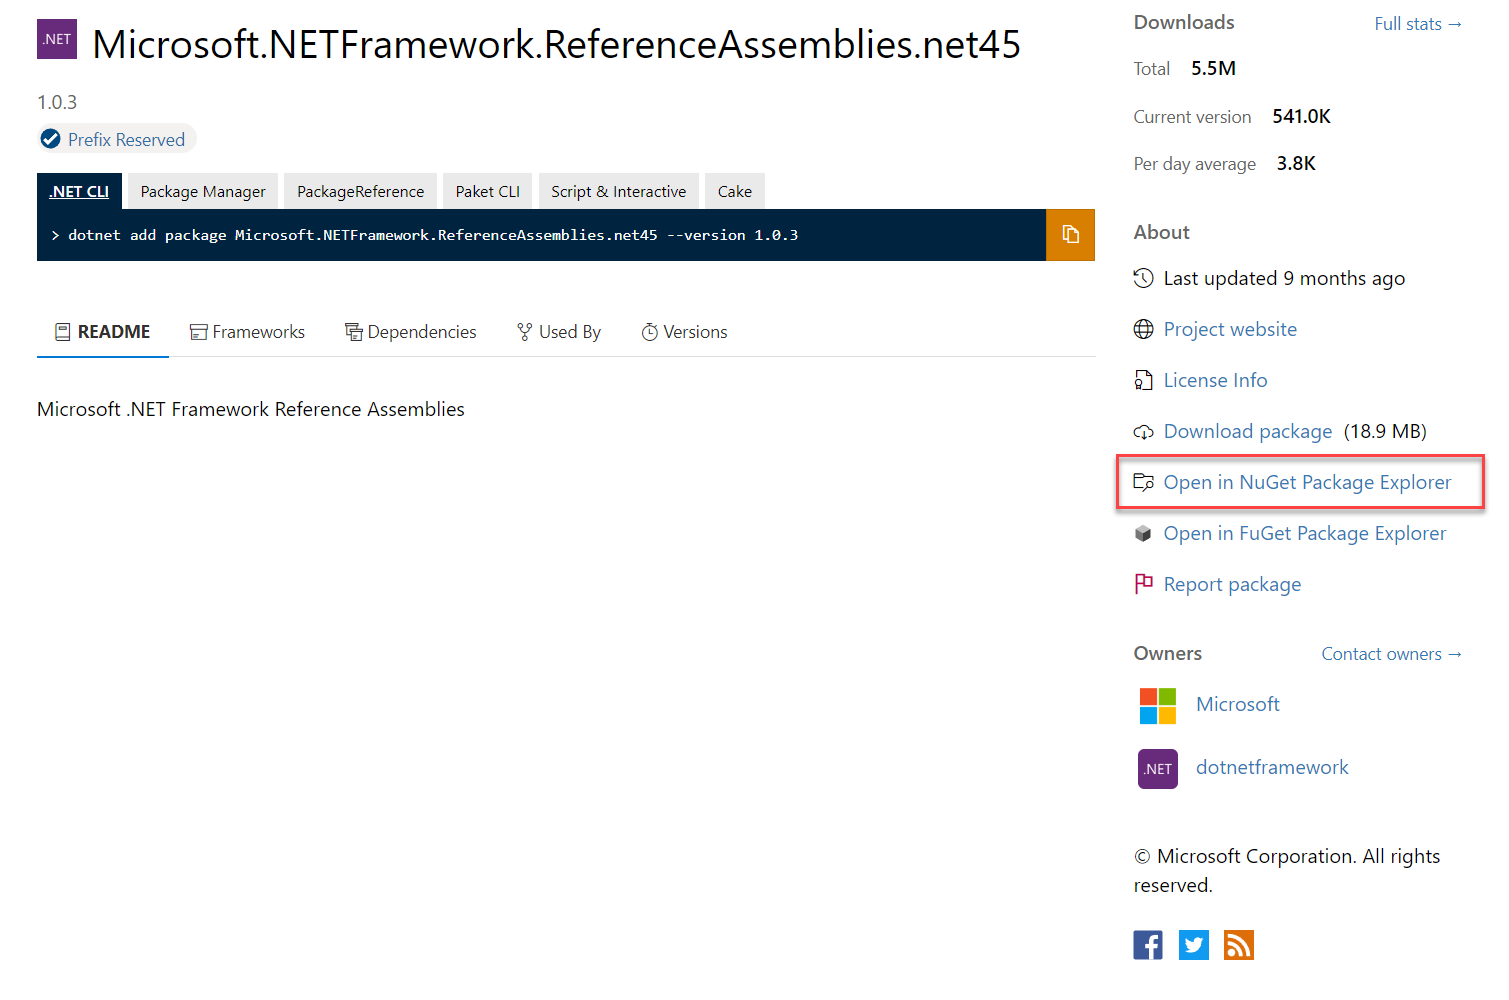Click the globe icon next to Project website
Image resolution: width=1509 pixels, height=1000 pixels.
[1144, 329]
